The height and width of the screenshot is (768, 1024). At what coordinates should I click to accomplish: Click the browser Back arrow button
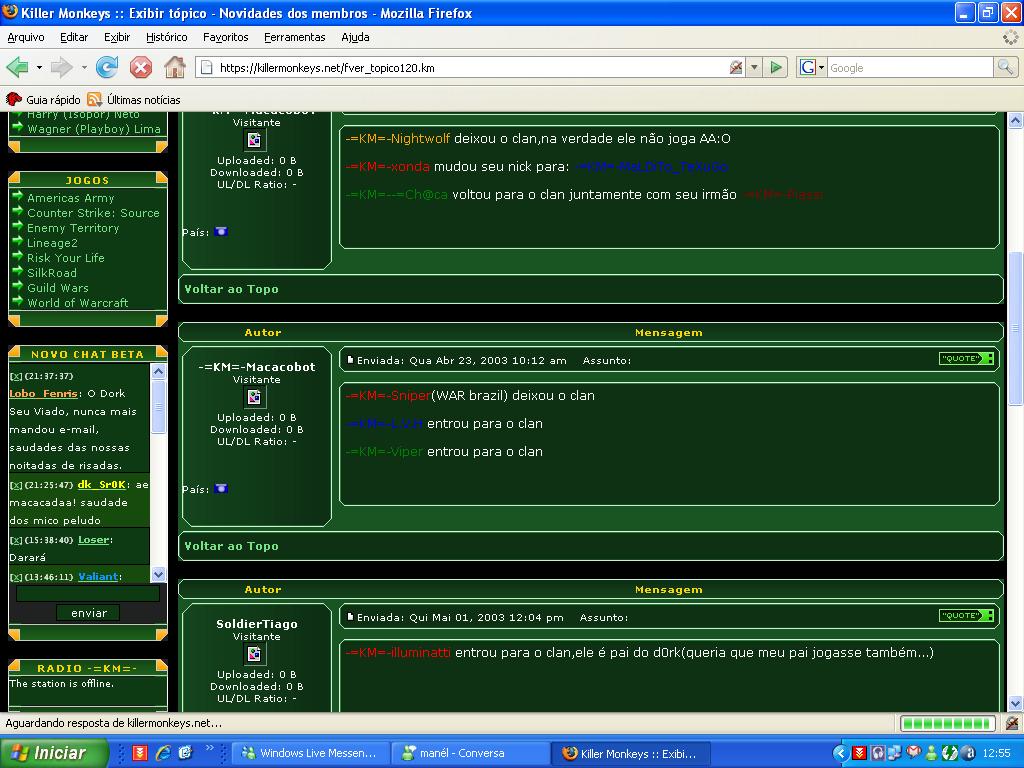coord(17,67)
